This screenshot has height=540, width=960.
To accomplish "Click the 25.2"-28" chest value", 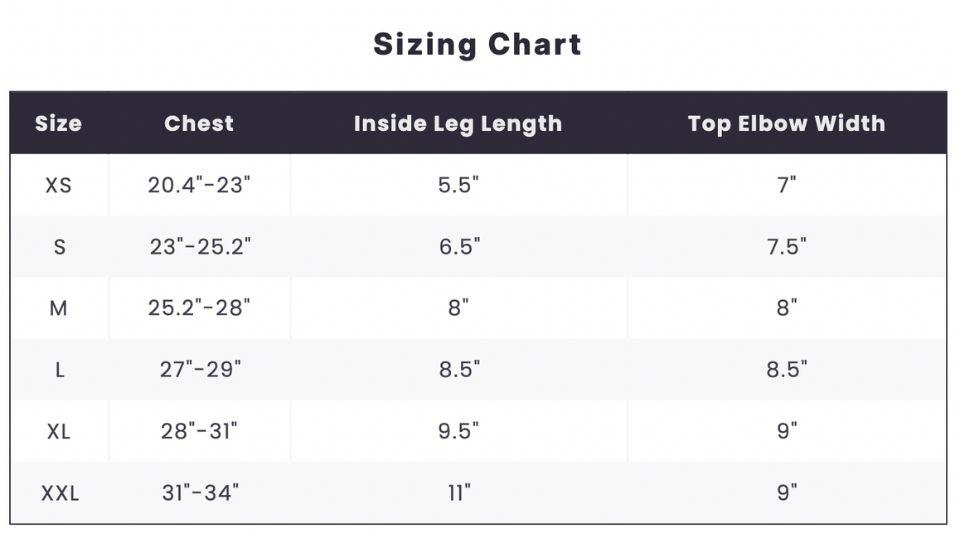I will (x=199, y=308).
